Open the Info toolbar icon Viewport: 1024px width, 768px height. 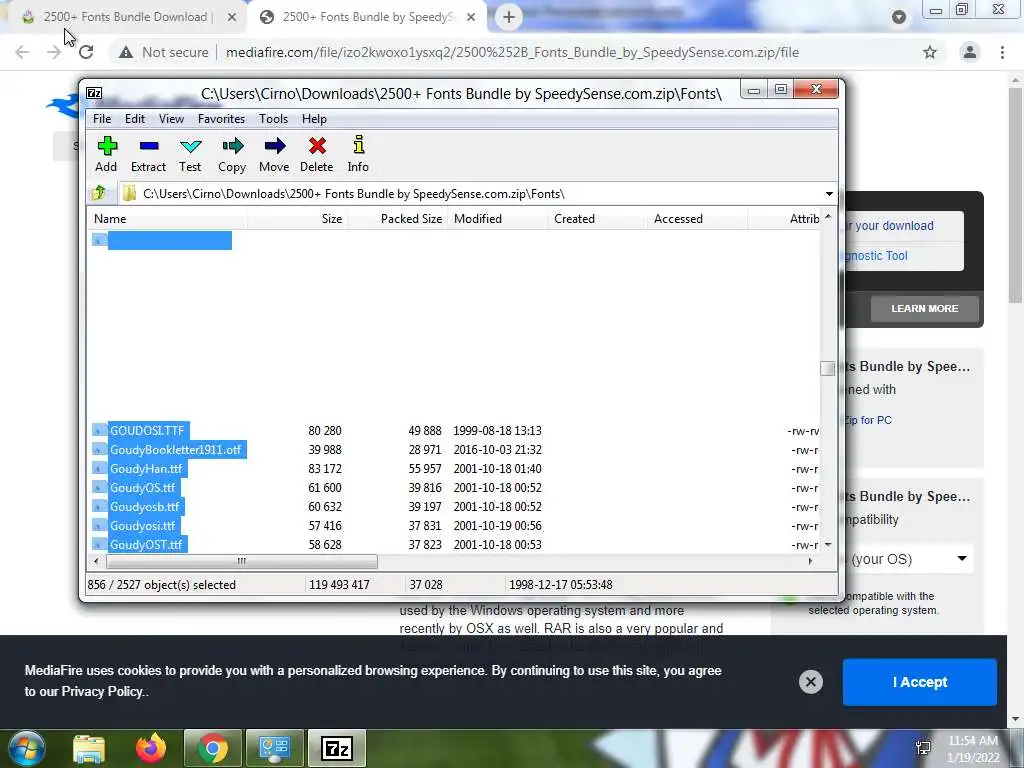[x=358, y=154]
